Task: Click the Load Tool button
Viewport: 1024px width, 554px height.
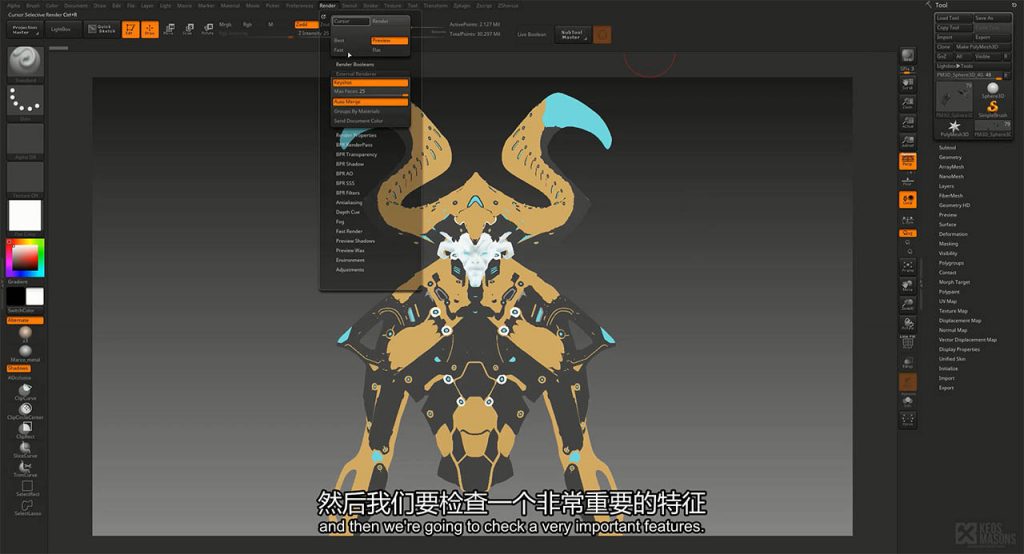Action: coord(953,18)
